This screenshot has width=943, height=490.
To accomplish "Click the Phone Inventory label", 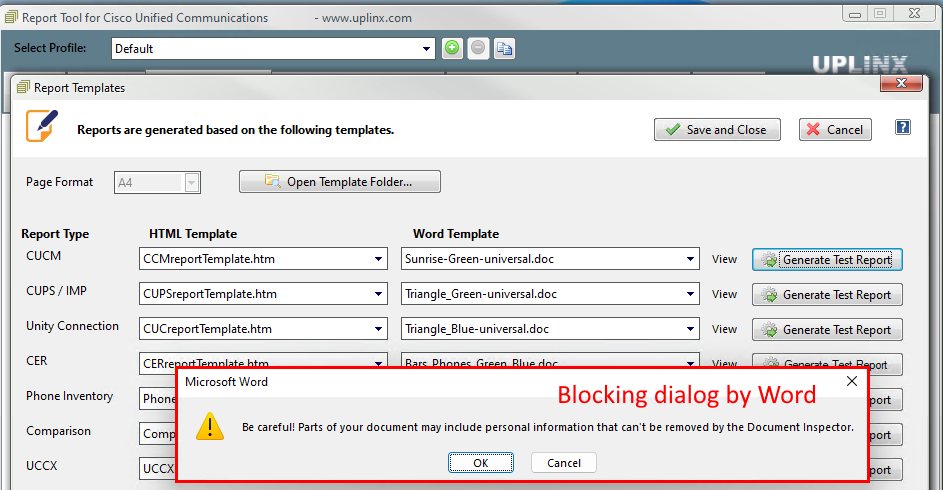I will [x=69, y=396].
